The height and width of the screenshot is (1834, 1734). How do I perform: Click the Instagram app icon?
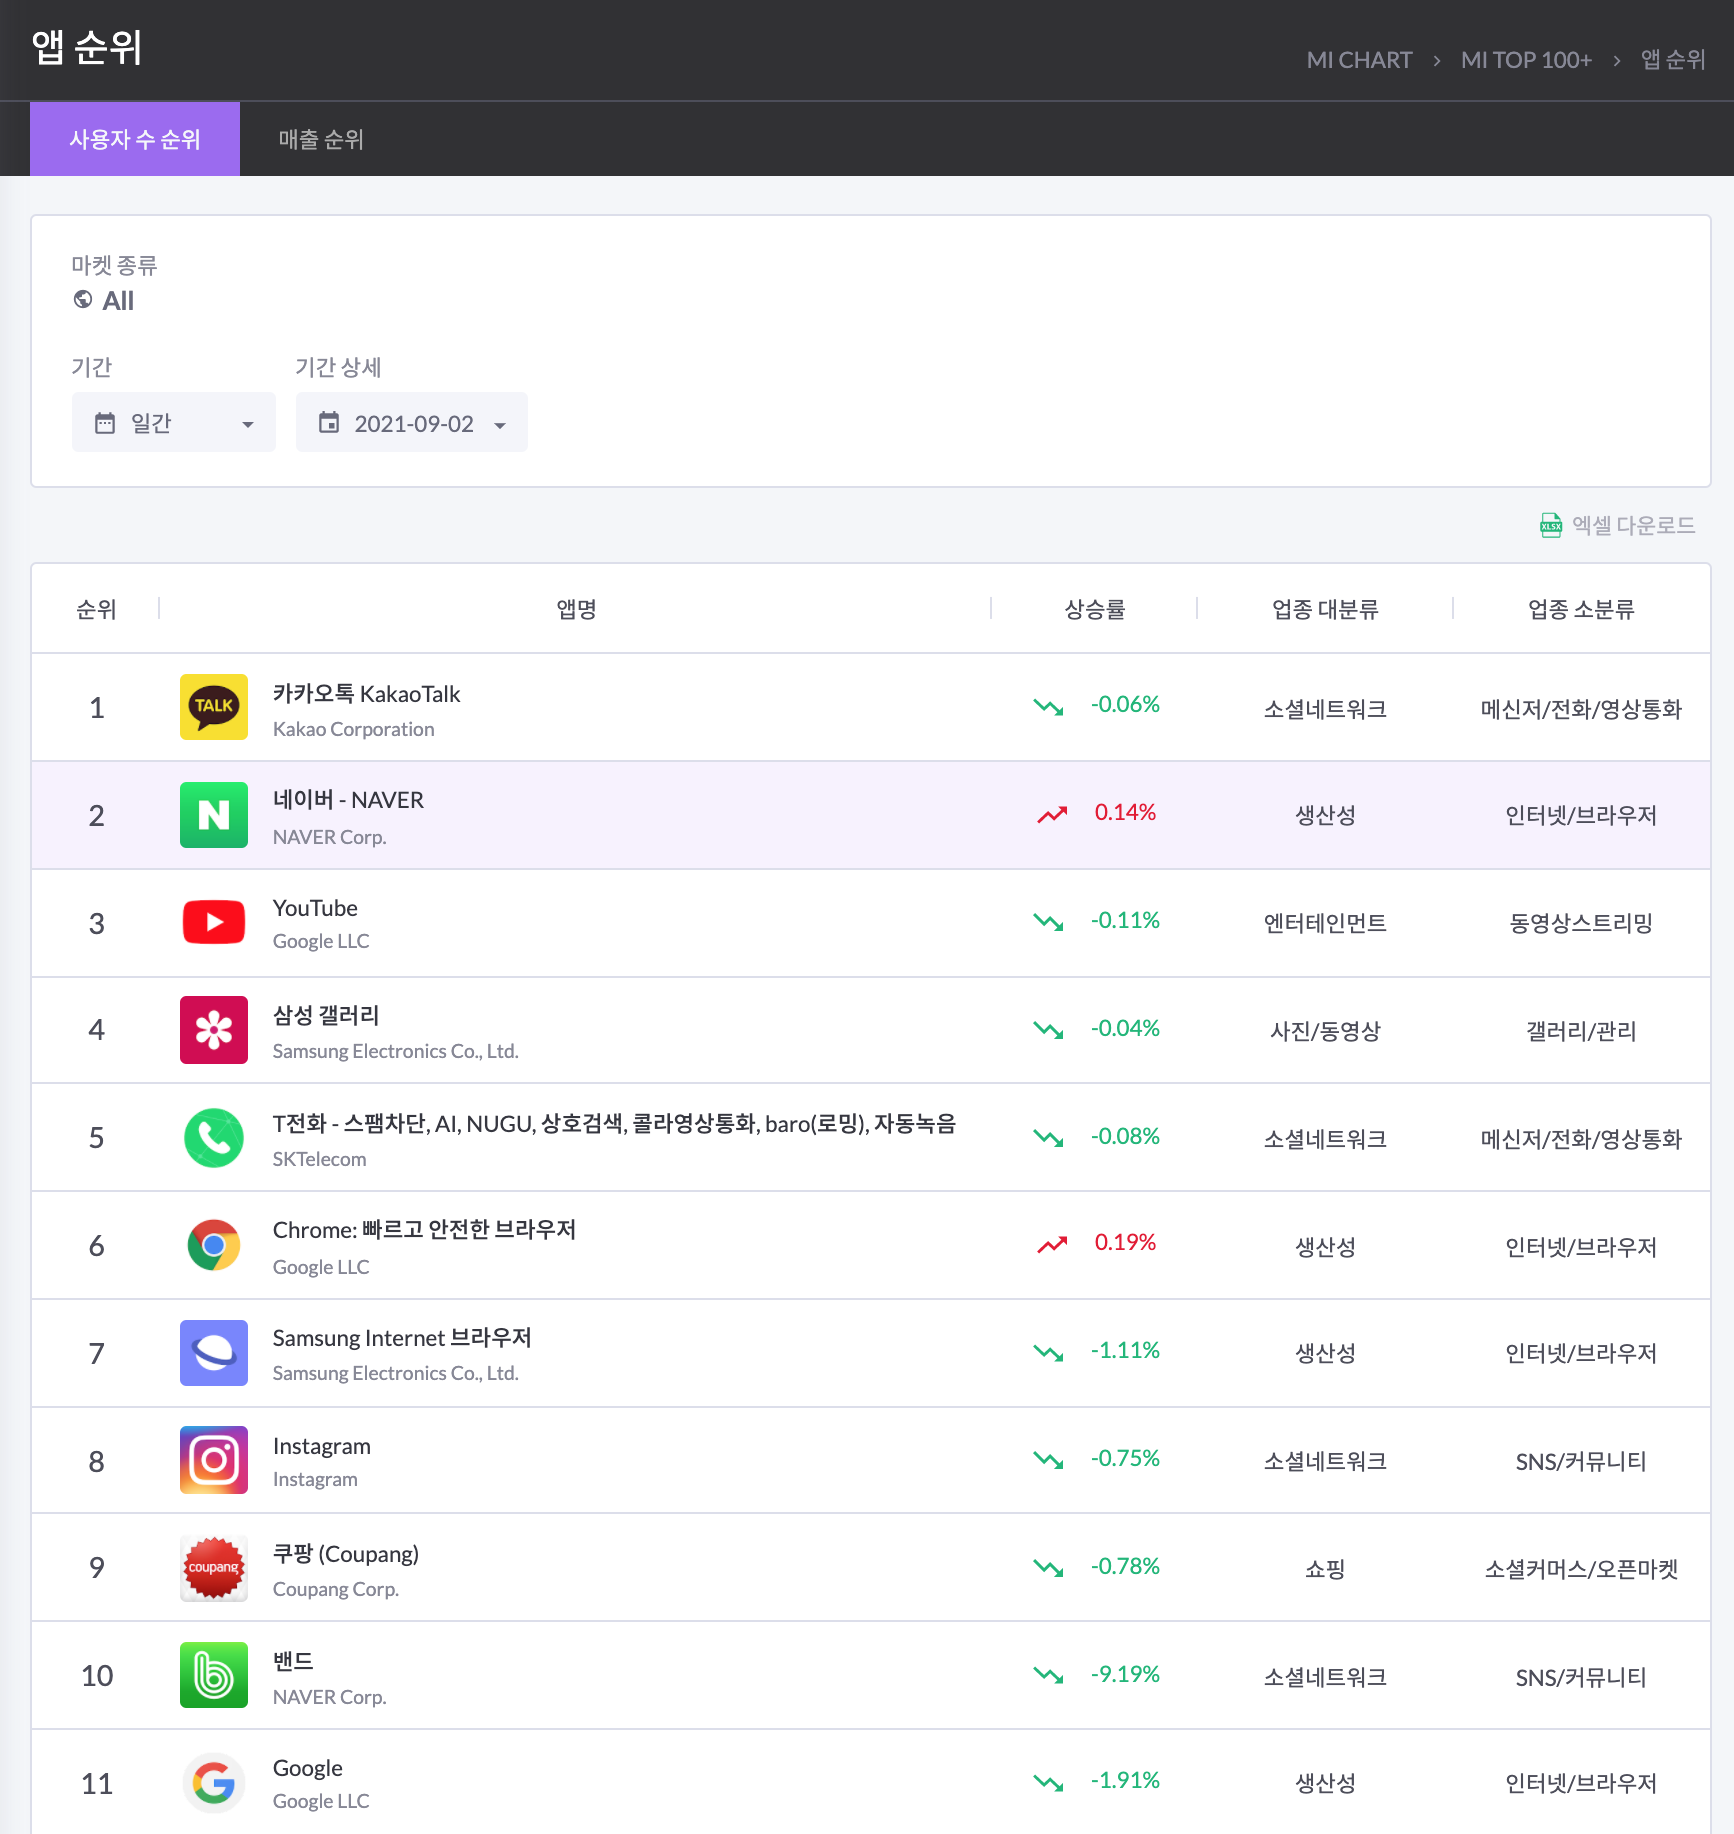tap(214, 1460)
